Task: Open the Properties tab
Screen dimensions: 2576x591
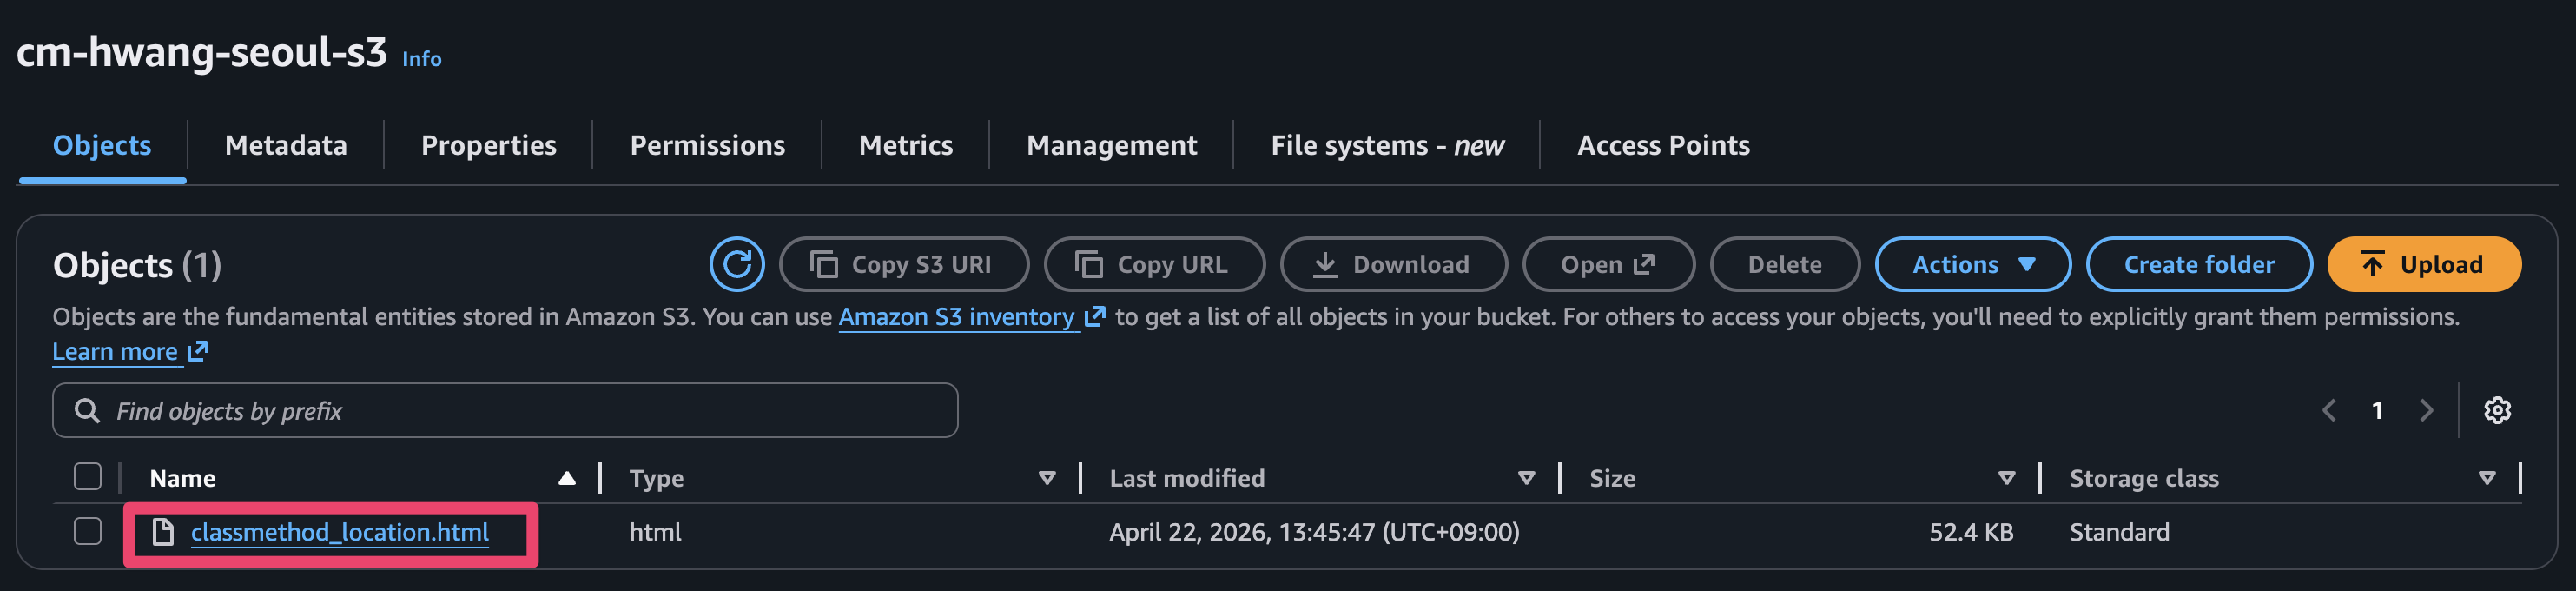Action: point(488,146)
